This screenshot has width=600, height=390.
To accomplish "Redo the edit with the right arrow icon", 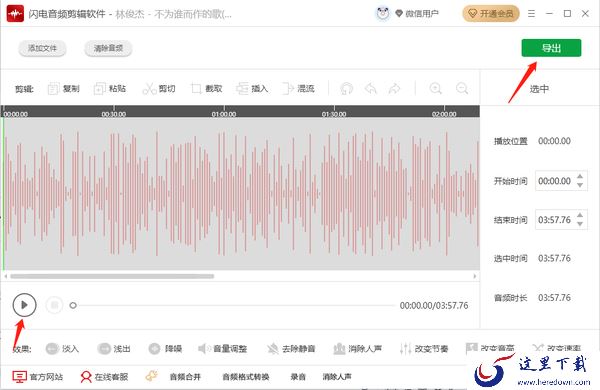I will pyautogui.click(x=394, y=89).
